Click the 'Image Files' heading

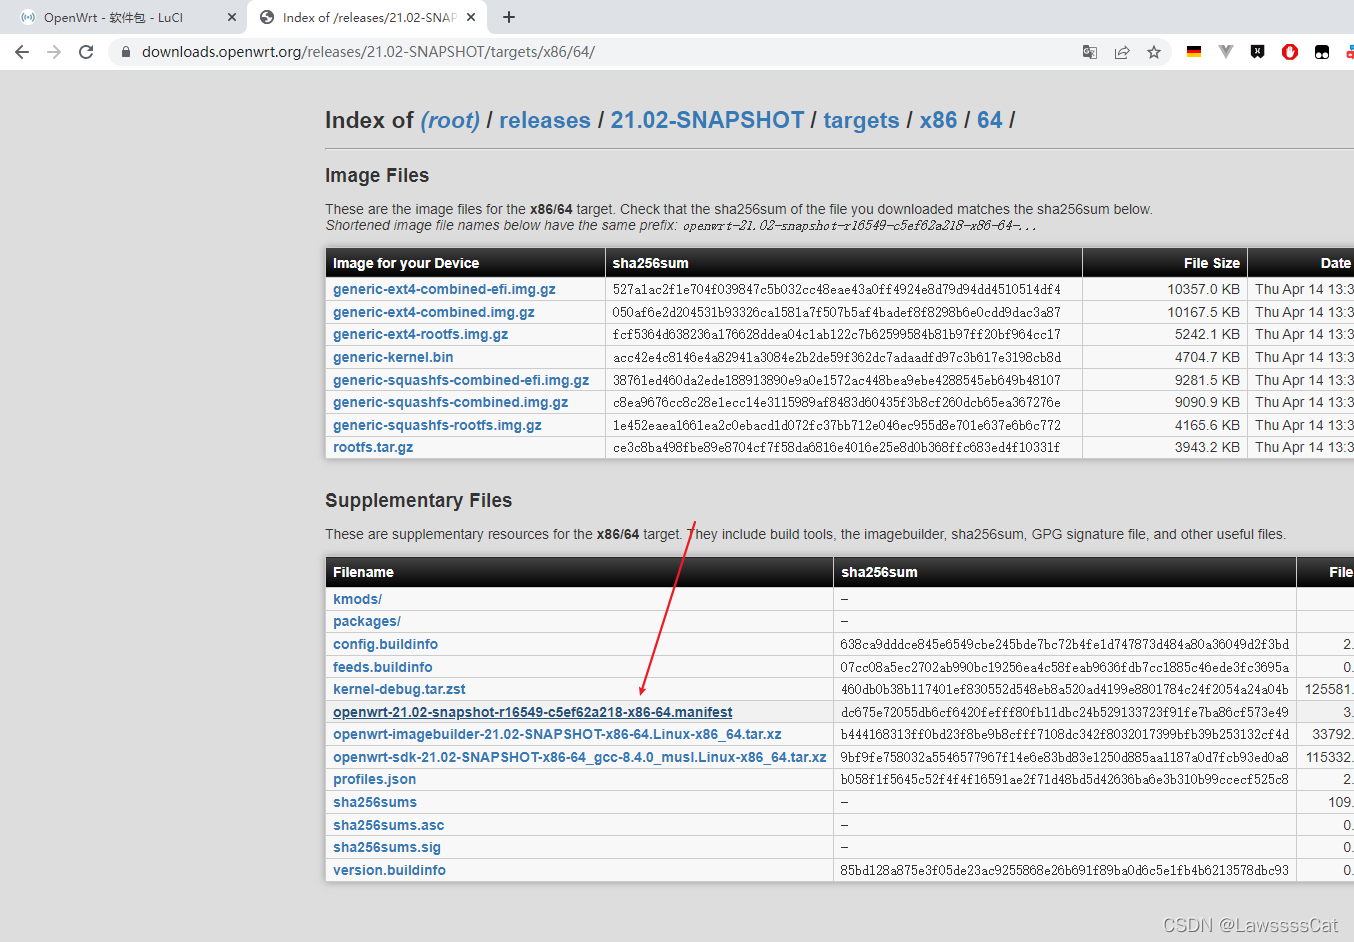[377, 175]
